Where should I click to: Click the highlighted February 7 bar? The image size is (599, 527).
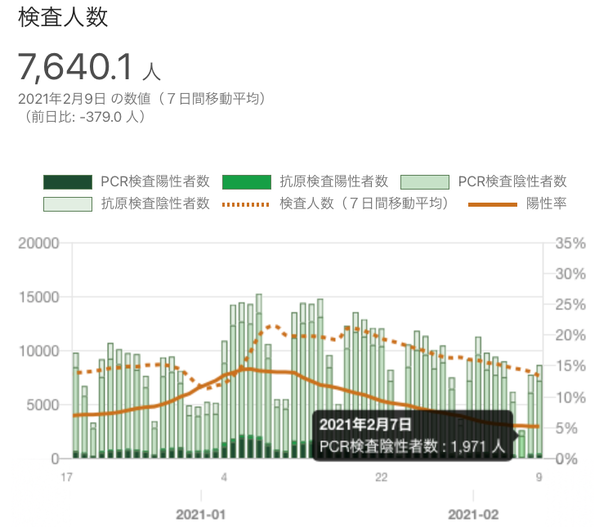pyautogui.click(x=521, y=445)
